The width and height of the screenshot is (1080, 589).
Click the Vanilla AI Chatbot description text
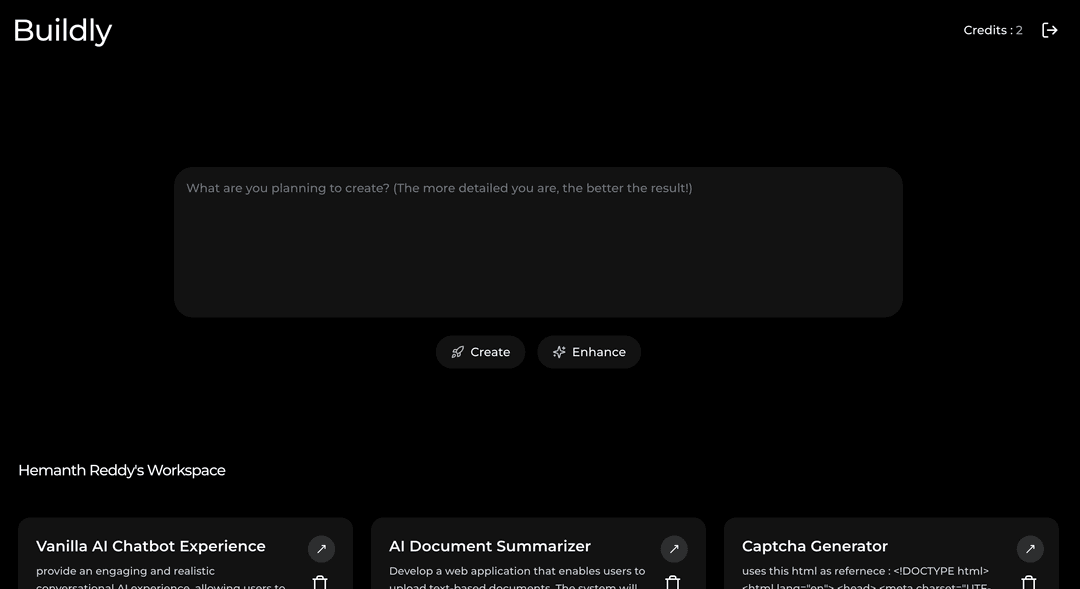pos(125,572)
